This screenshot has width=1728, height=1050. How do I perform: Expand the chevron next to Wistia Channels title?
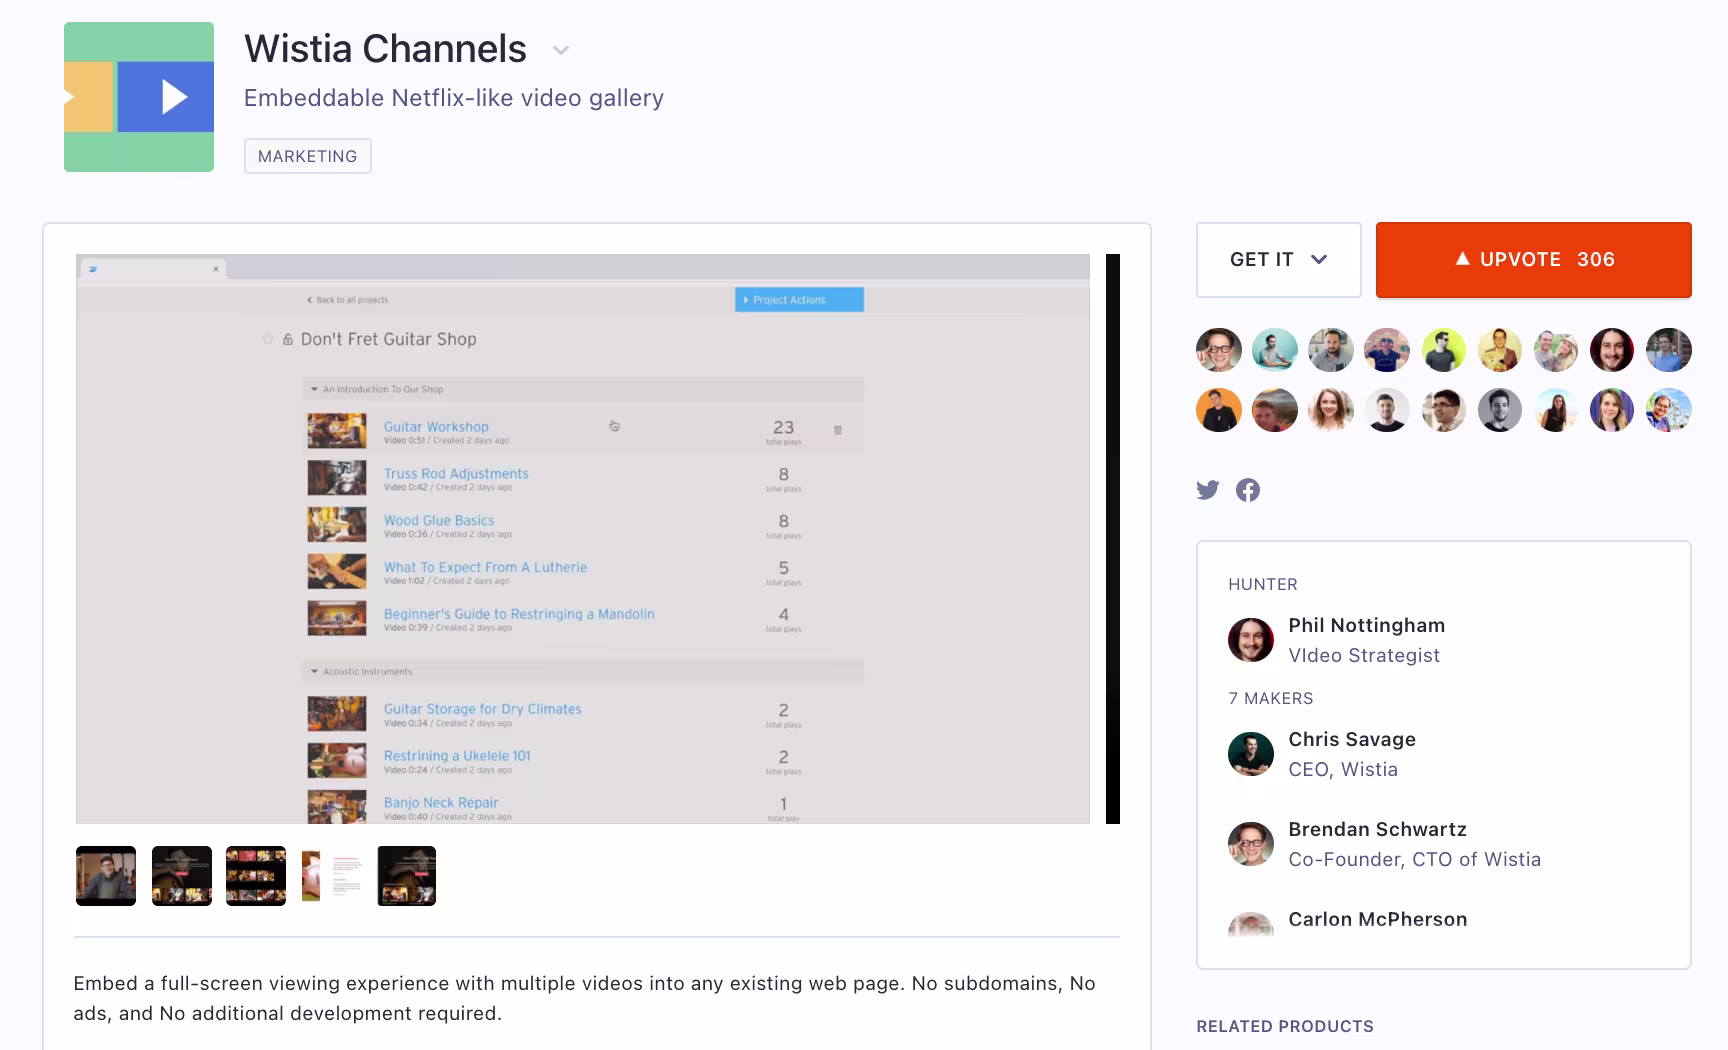tap(561, 50)
